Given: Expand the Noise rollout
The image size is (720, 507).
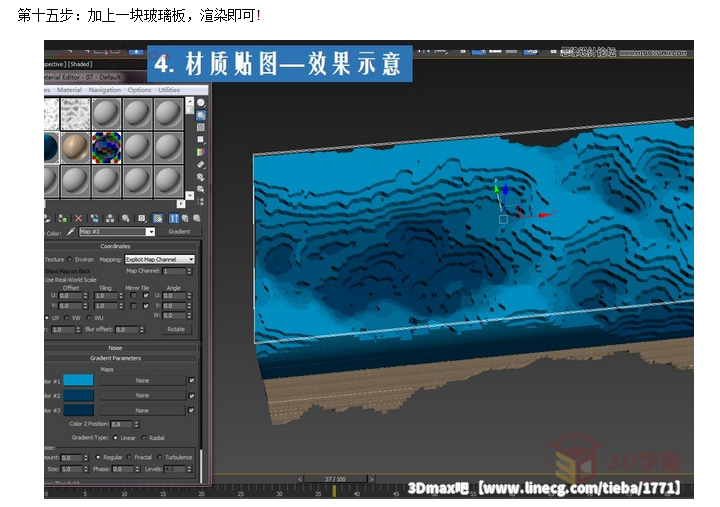Looking at the screenshot, I should (x=115, y=348).
